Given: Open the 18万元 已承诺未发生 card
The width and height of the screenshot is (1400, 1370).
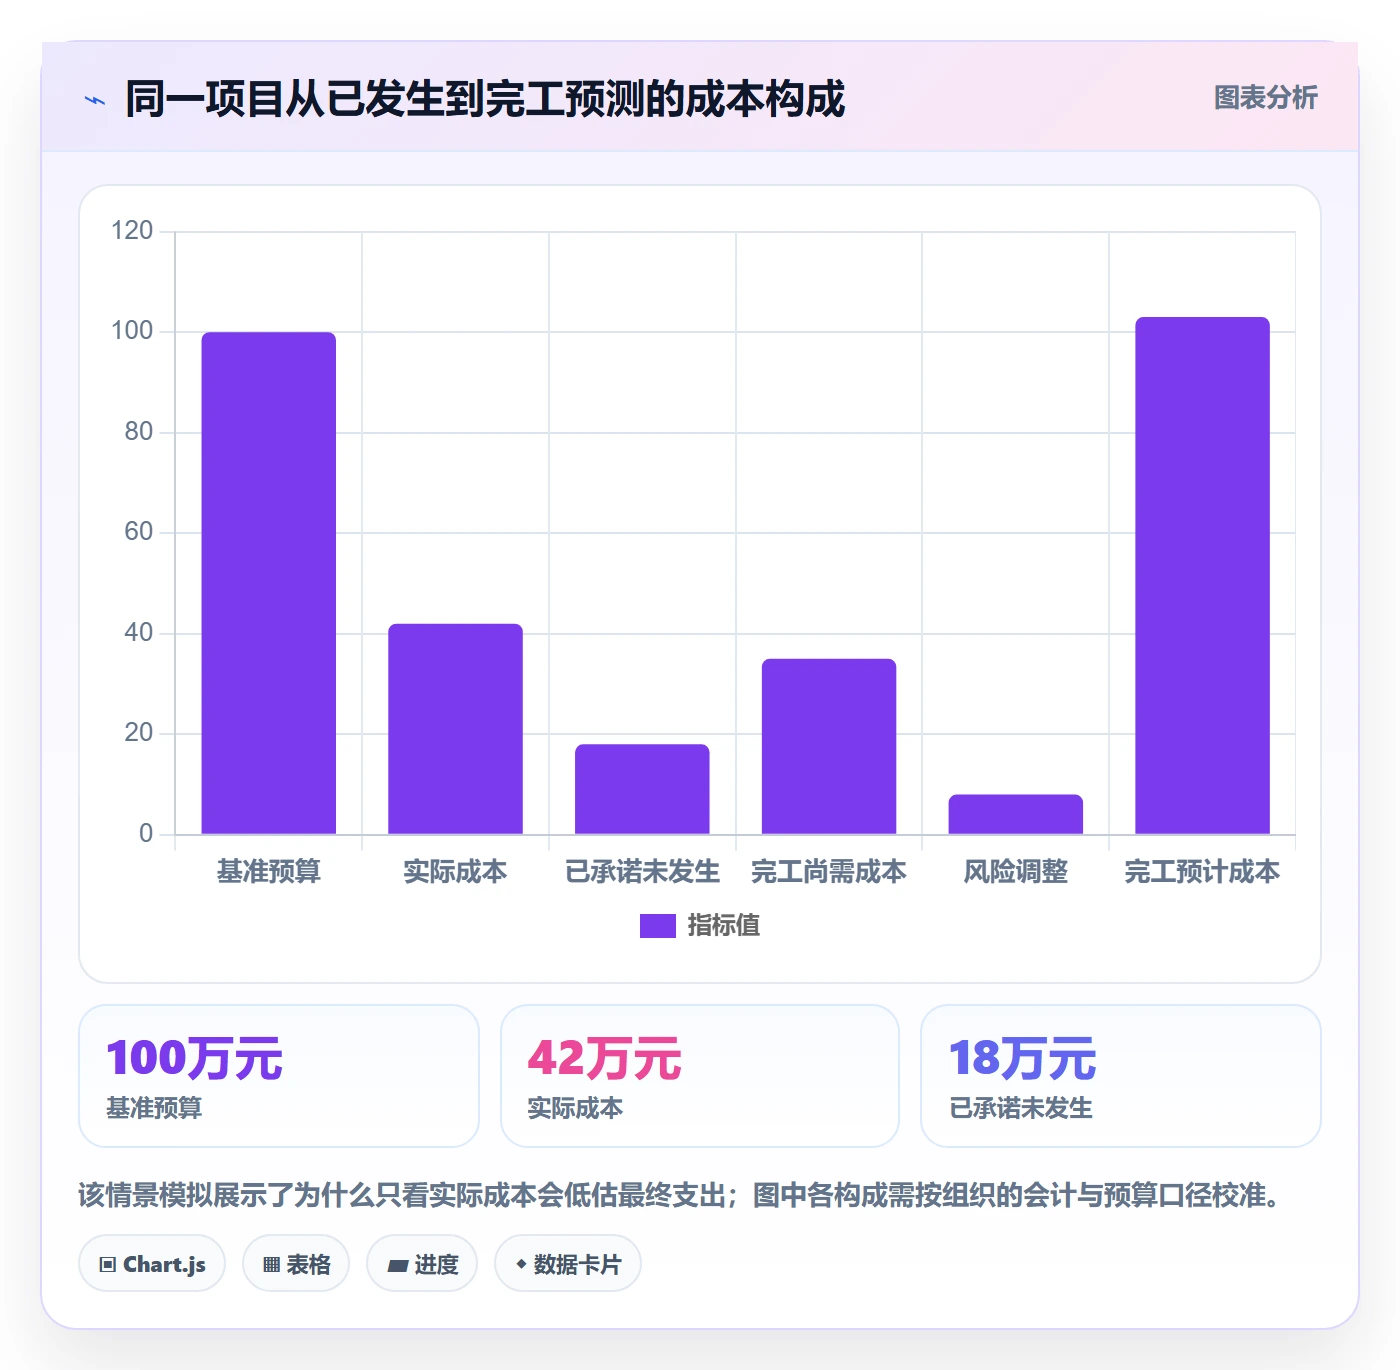Looking at the screenshot, I should click(1121, 1076).
